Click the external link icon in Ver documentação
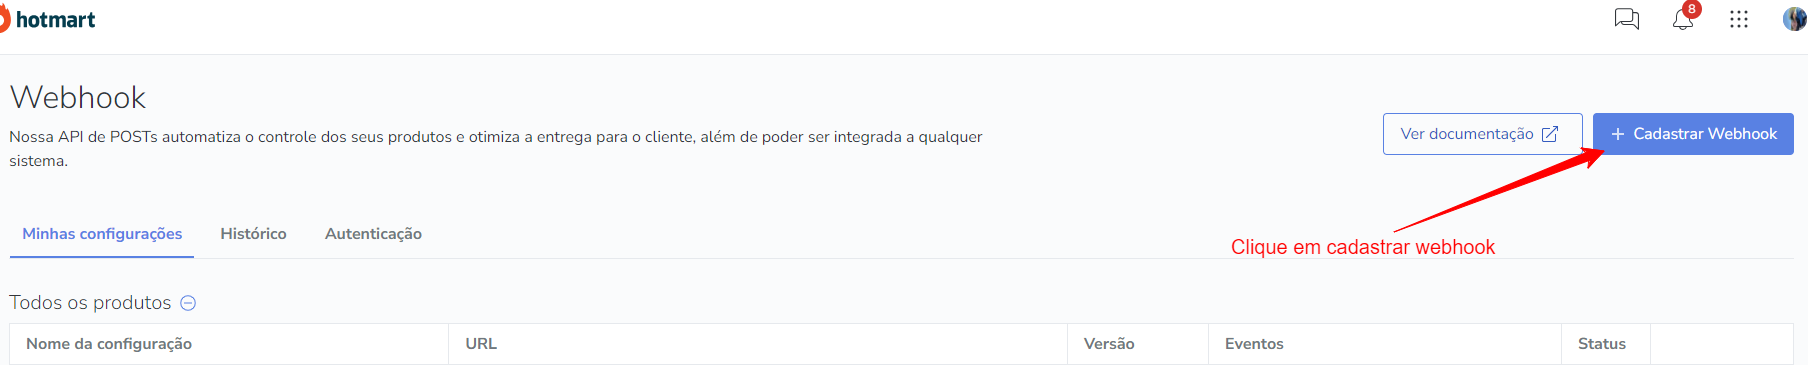The height and width of the screenshot is (365, 1808). pyautogui.click(x=1550, y=134)
